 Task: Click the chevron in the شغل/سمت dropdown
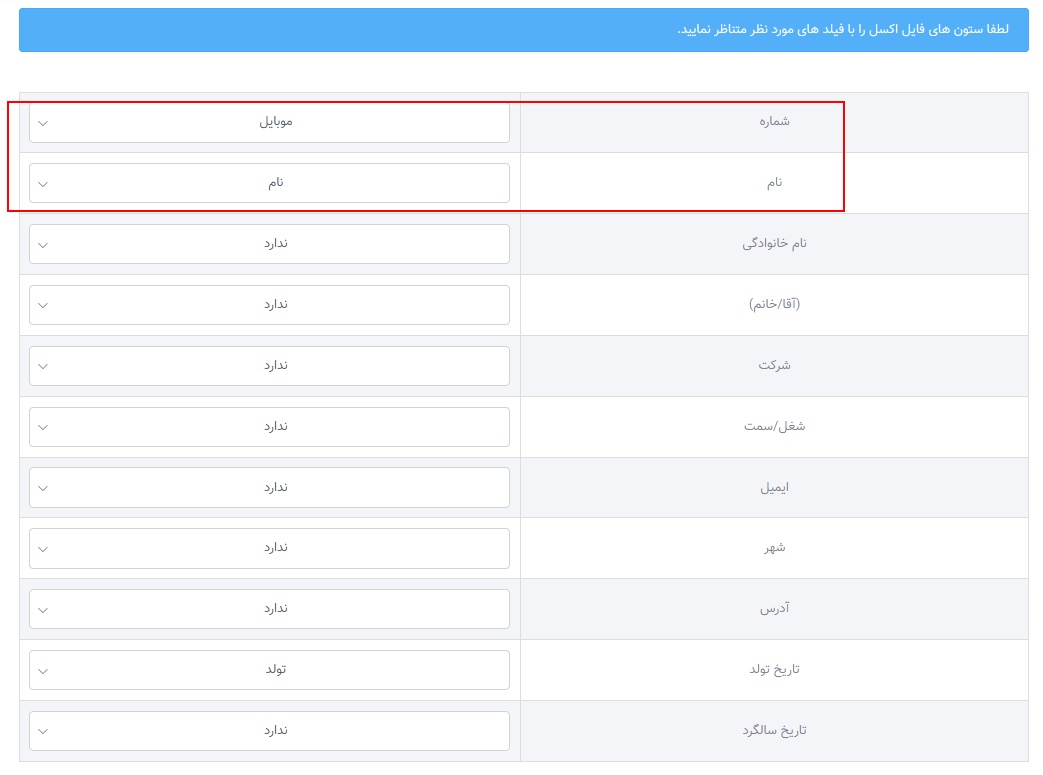coord(43,428)
